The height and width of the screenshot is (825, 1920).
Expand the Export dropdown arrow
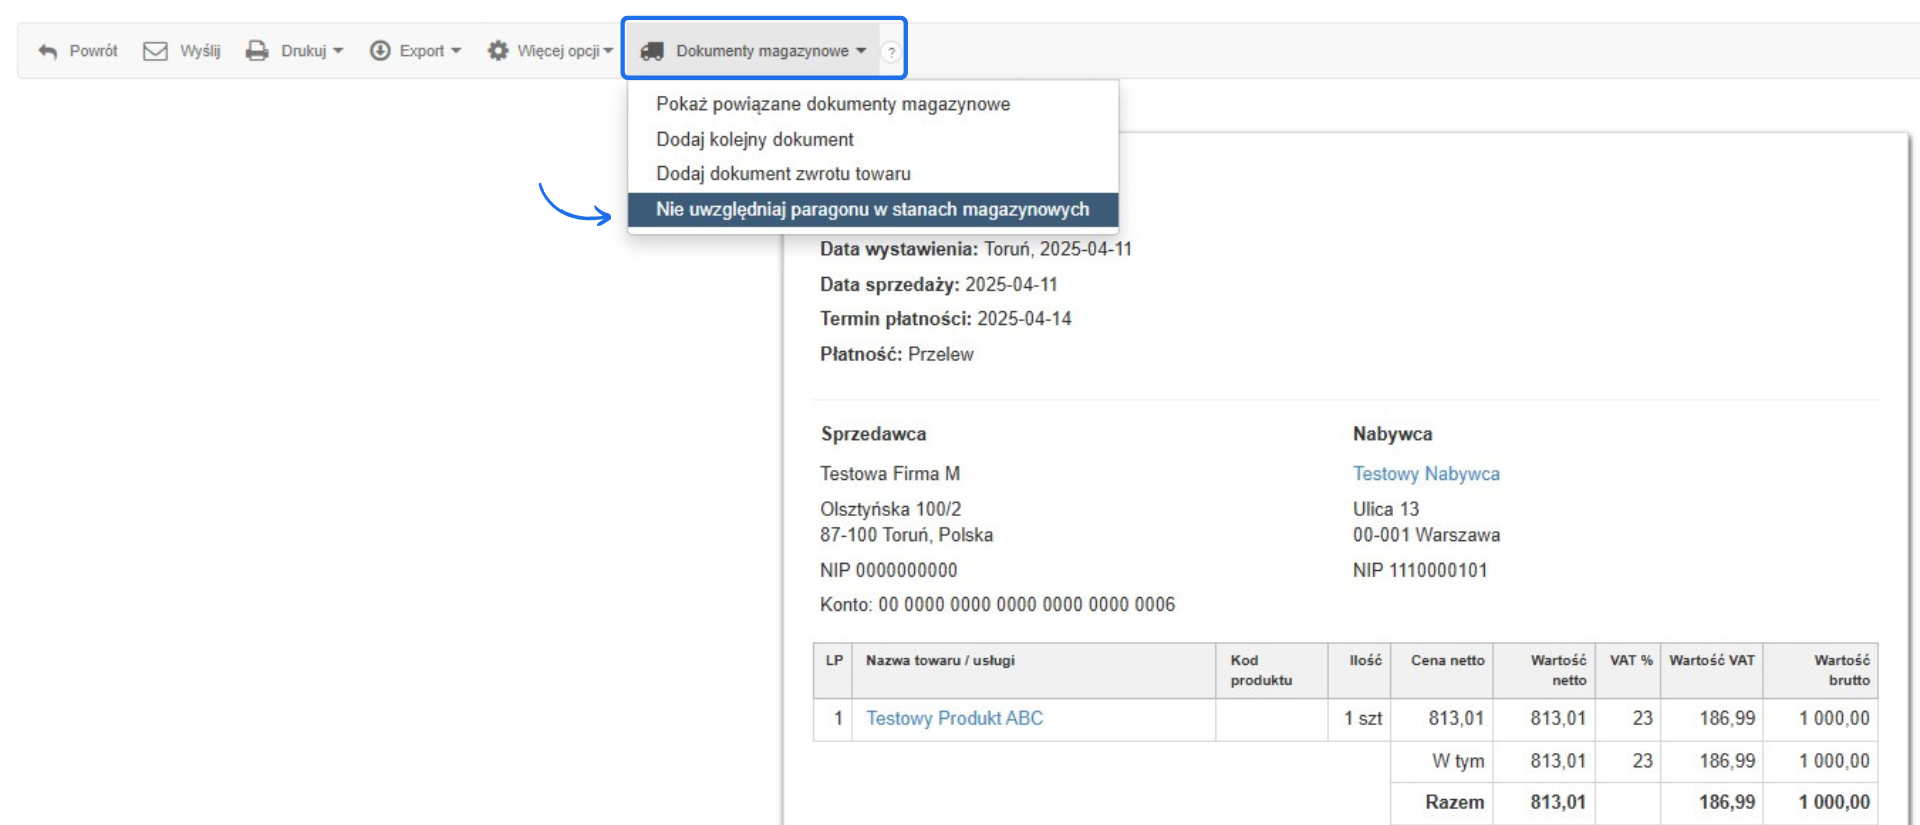click(456, 51)
